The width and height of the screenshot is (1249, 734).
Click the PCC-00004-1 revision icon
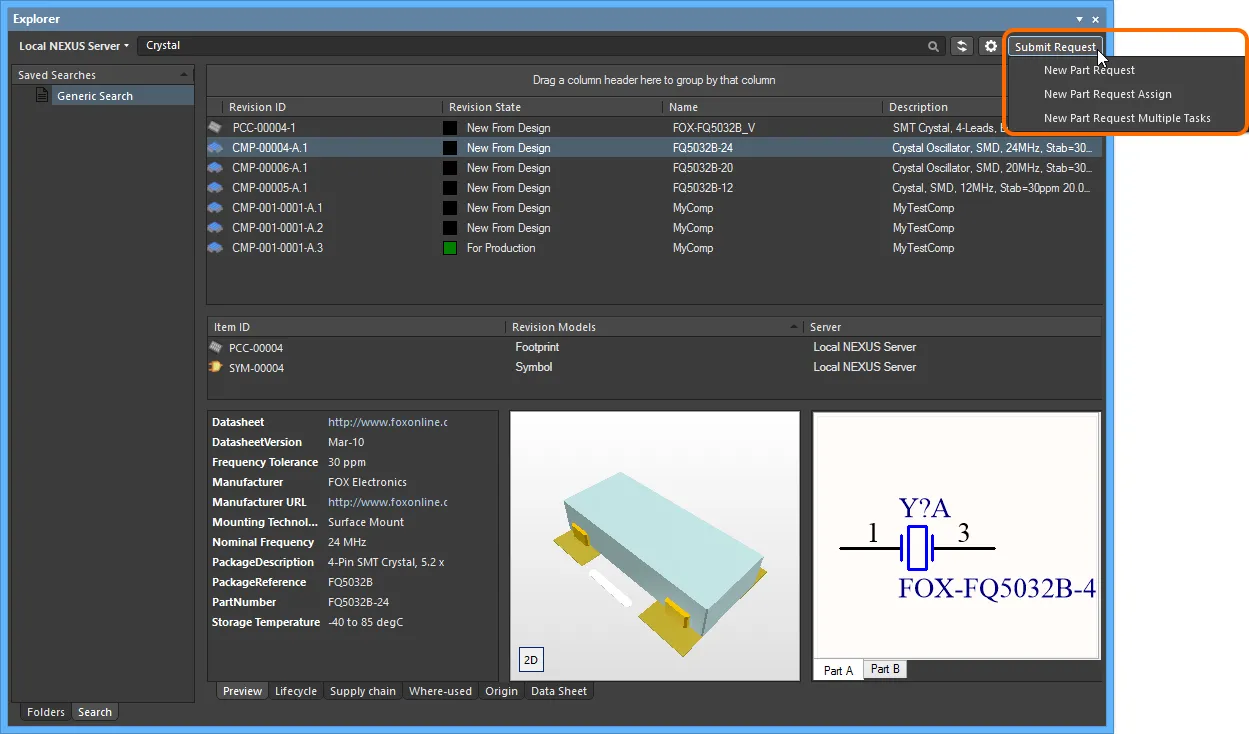tap(216, 128)
